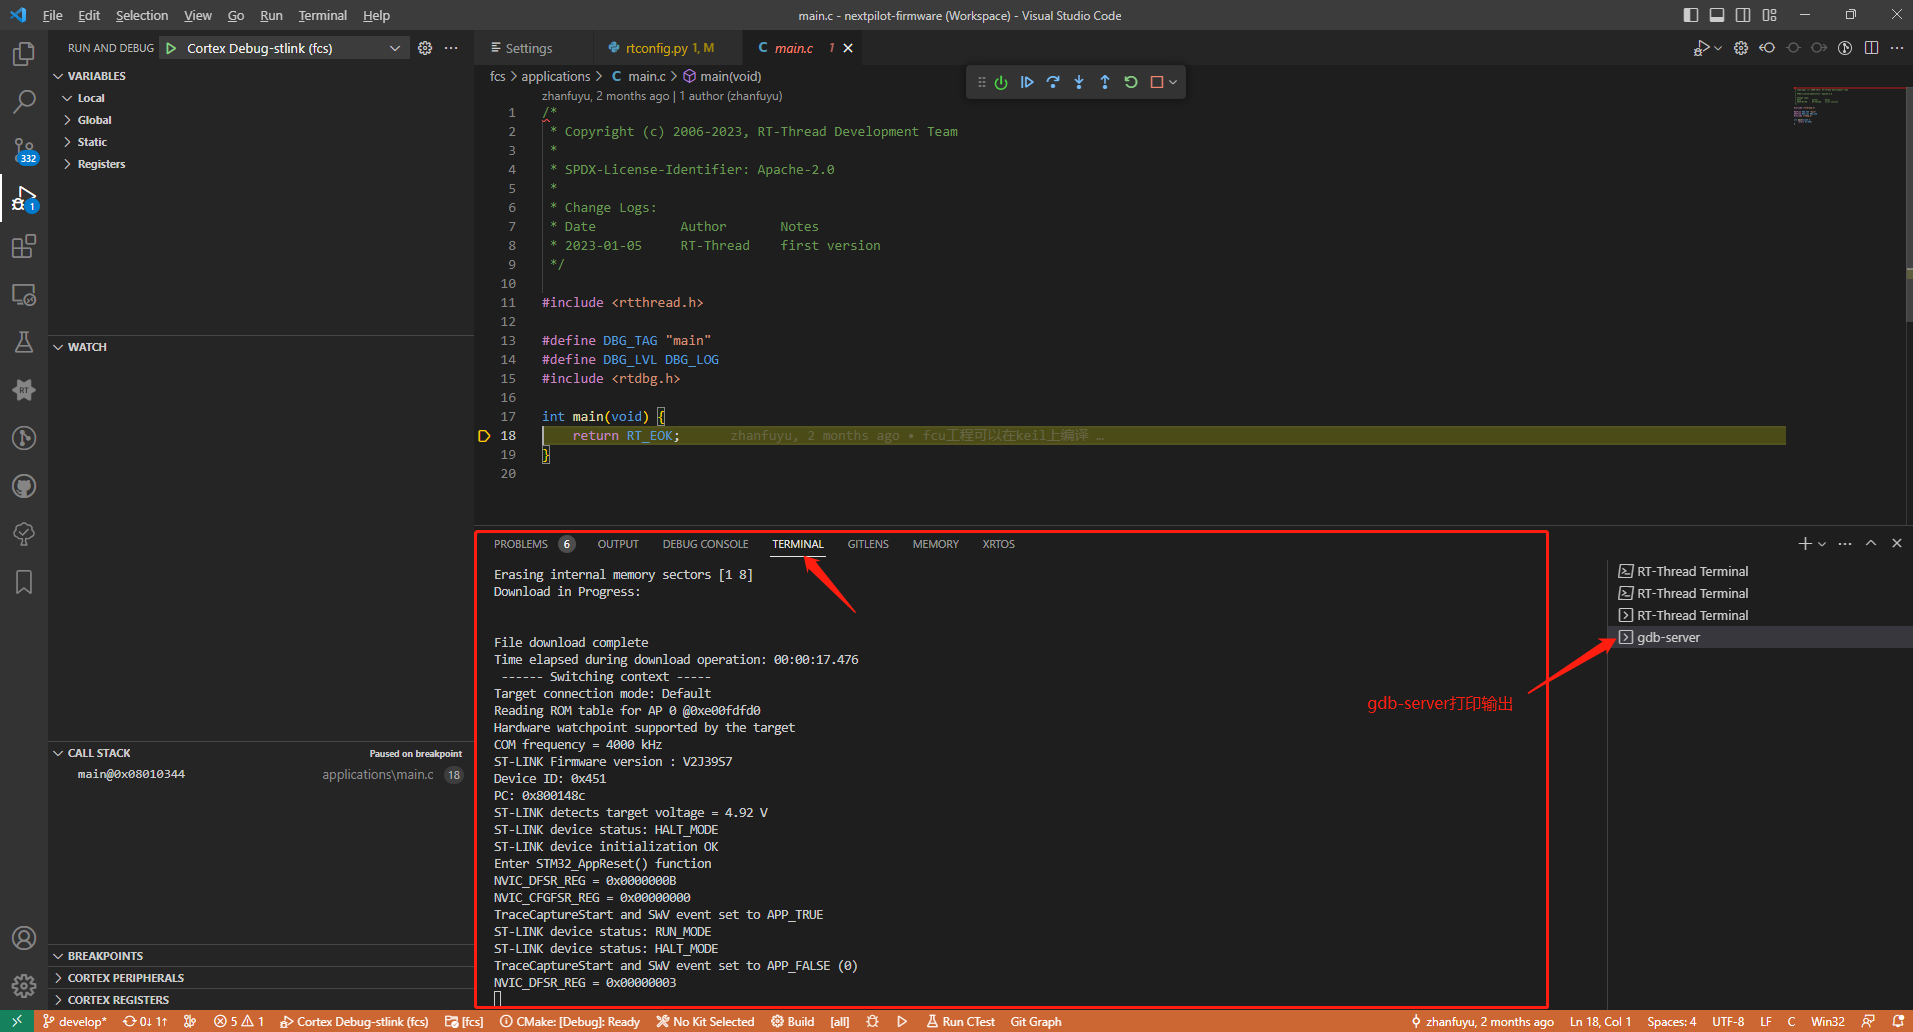The width and height of the screenshot is (1913, 1032).
Task: Click the applications breadcrumb segment
Action: click(556, 76)
